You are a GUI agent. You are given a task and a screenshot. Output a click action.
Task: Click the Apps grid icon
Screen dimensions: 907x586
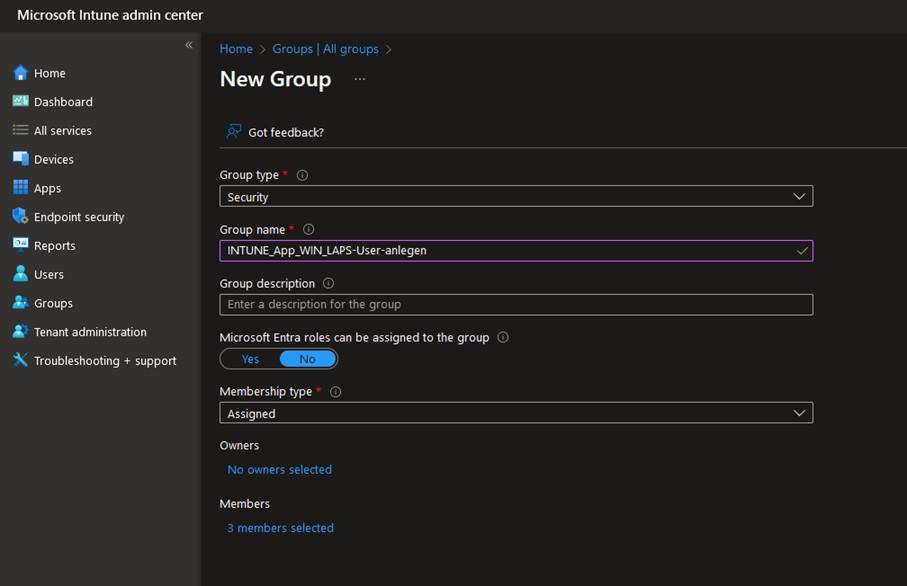[x=20, y=187]
